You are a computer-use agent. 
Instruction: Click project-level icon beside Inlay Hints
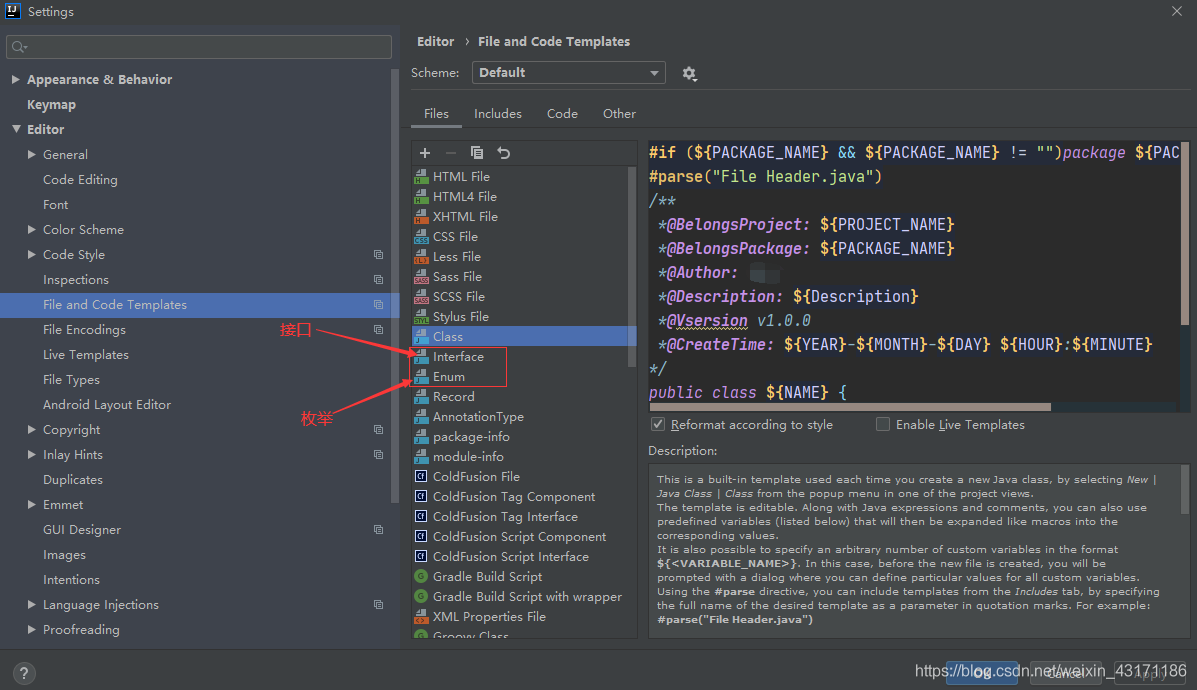[378, 455]
